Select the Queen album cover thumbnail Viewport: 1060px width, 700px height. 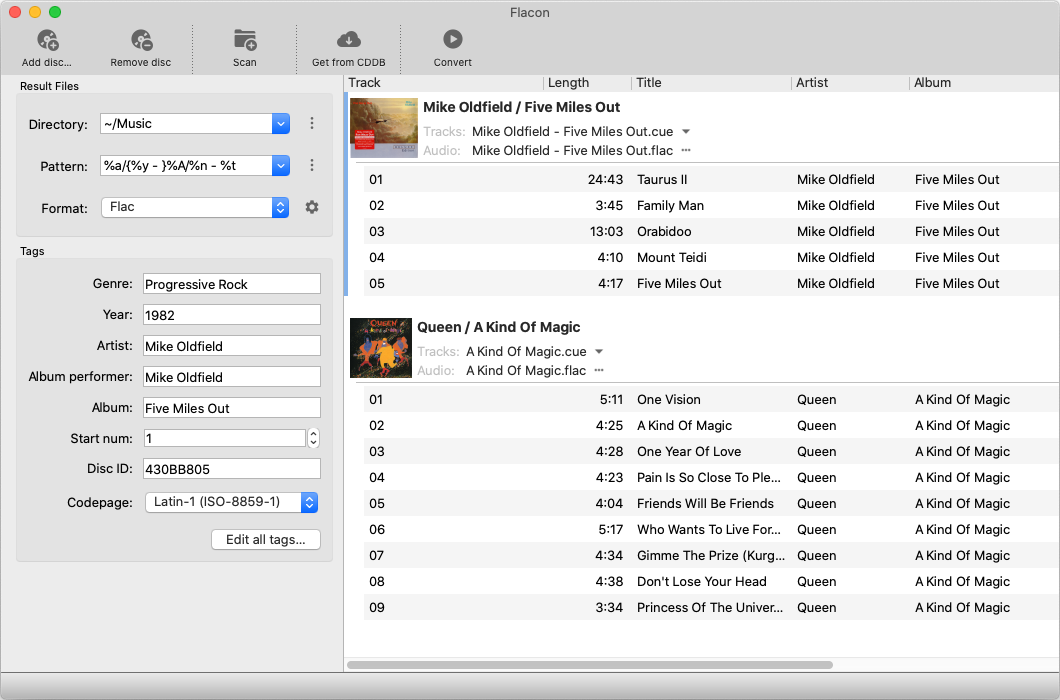click(x=380, y=347)
